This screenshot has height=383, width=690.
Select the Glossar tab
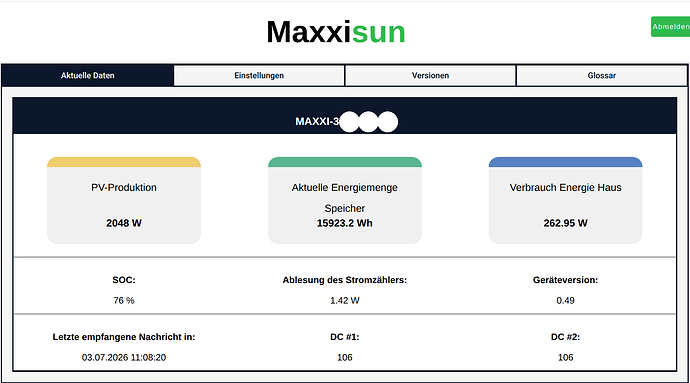[x=602, y=75]
